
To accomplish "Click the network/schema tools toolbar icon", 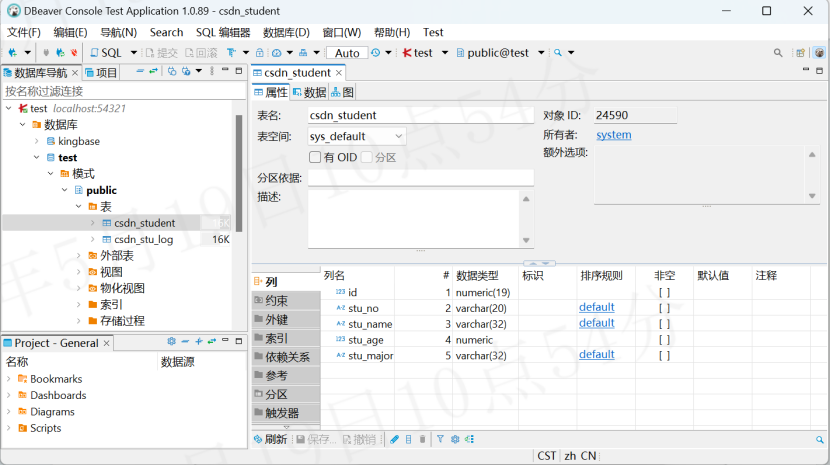I will [x=303, y=52].
